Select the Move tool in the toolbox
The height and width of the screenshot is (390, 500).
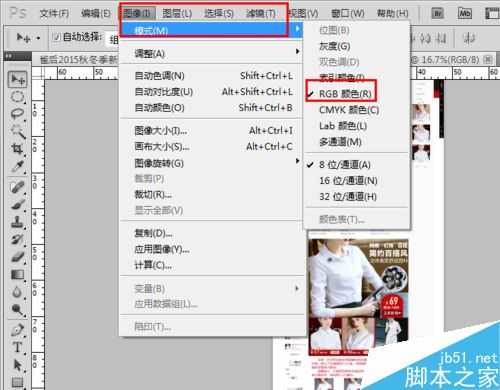click(x=17, y=79)
